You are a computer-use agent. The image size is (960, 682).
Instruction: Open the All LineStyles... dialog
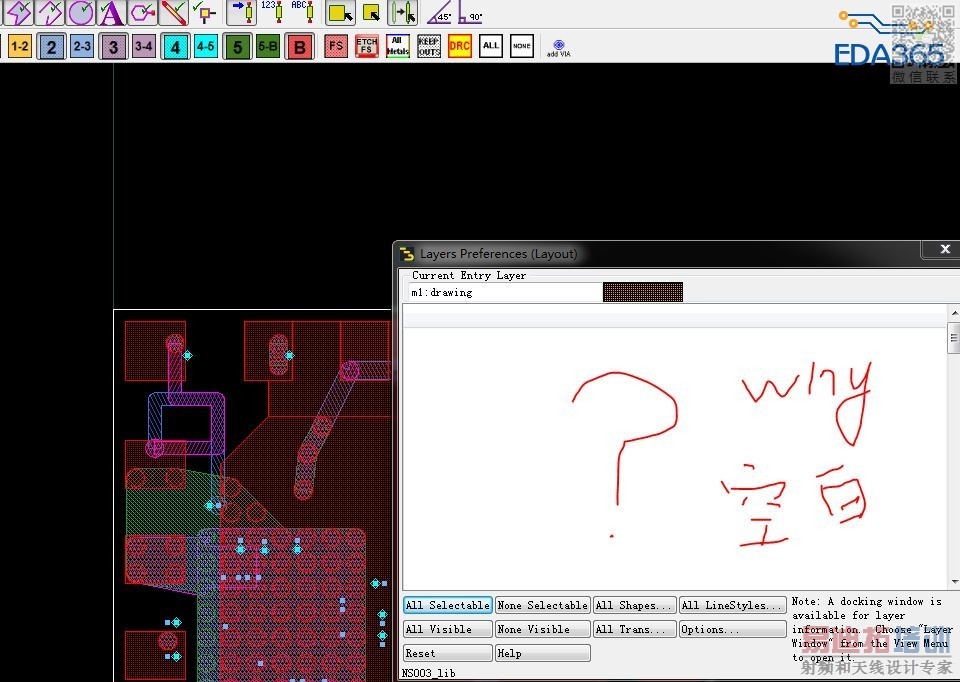pos(732,605)
